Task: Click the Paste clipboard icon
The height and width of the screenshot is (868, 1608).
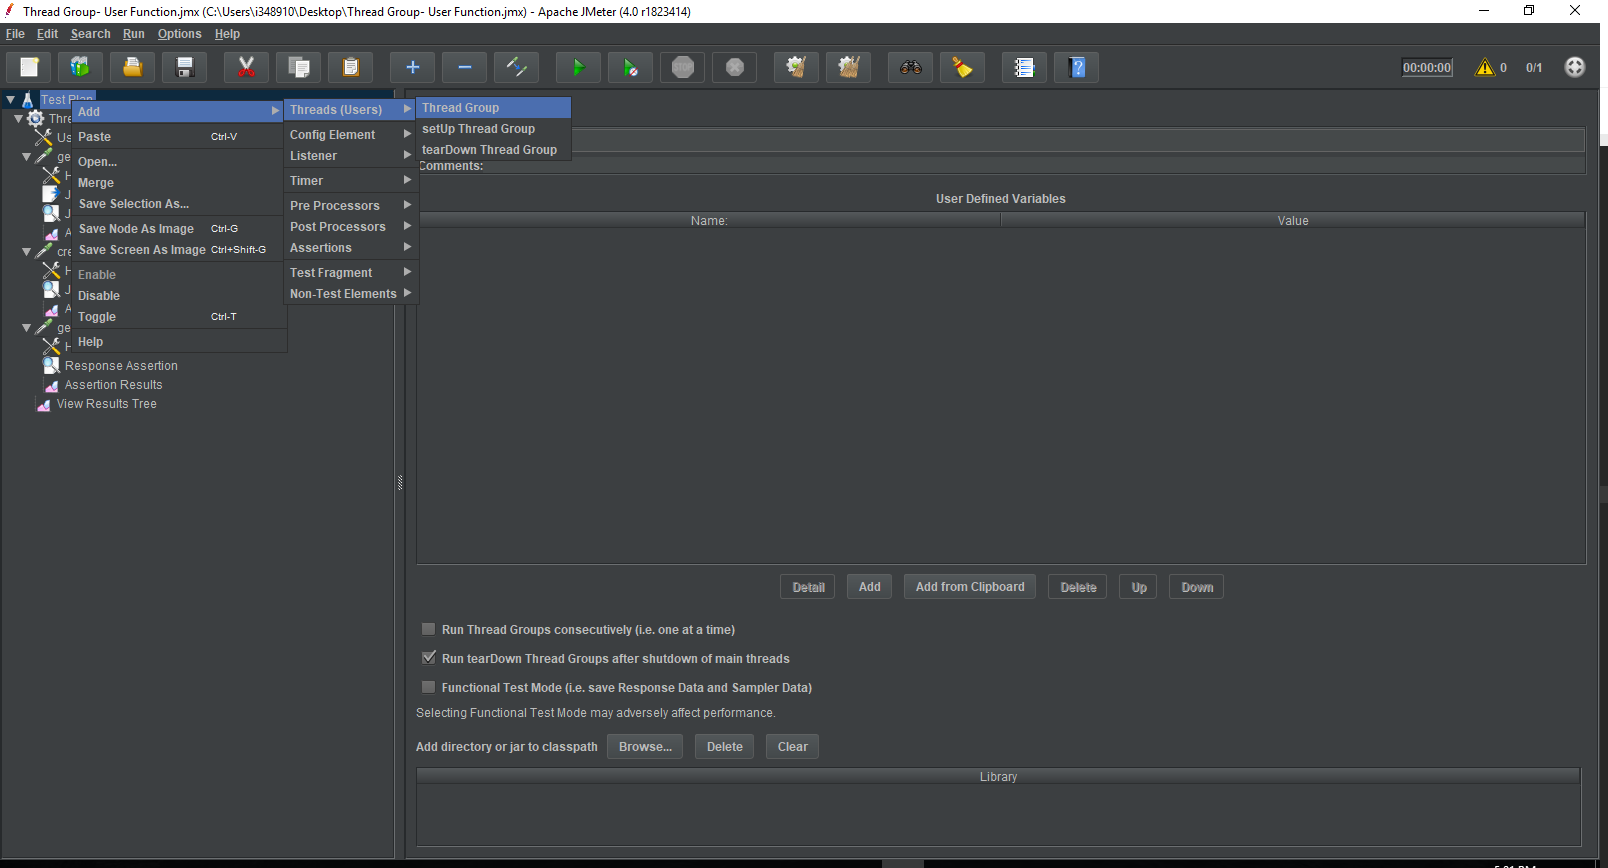Action: 350,67
